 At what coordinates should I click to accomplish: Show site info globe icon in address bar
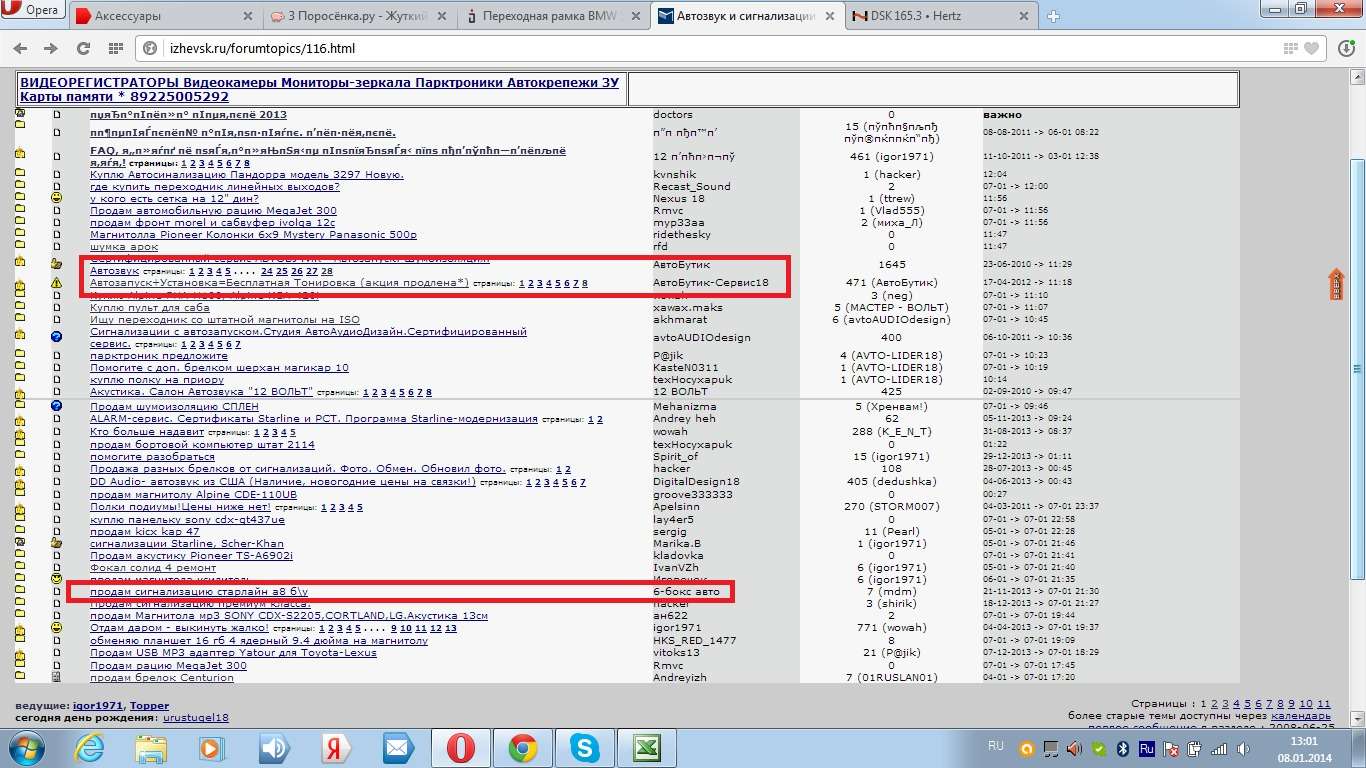[x=150, y=48]
